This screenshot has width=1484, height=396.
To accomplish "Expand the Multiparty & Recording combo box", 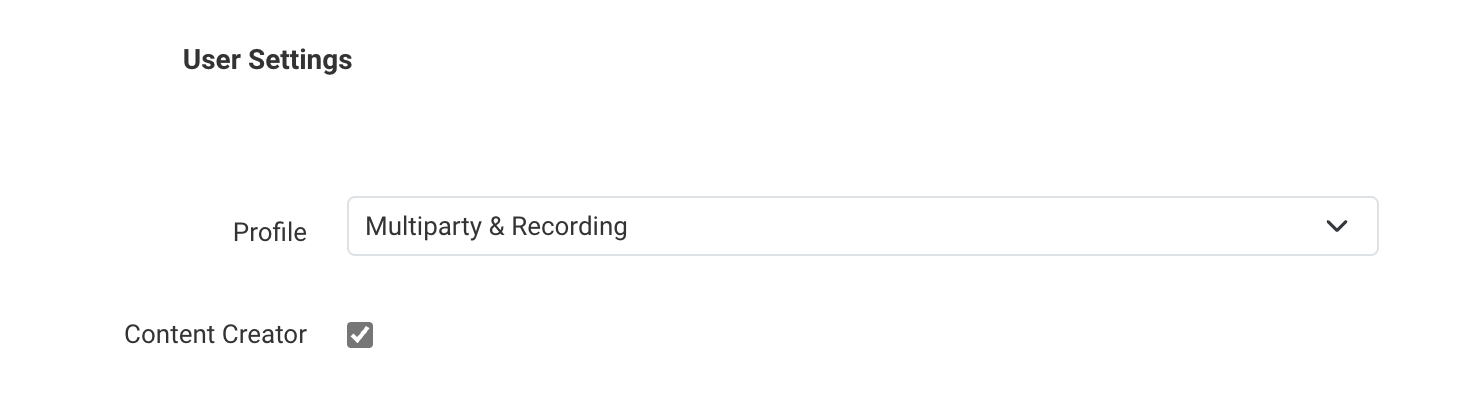I will click(862, 226).
